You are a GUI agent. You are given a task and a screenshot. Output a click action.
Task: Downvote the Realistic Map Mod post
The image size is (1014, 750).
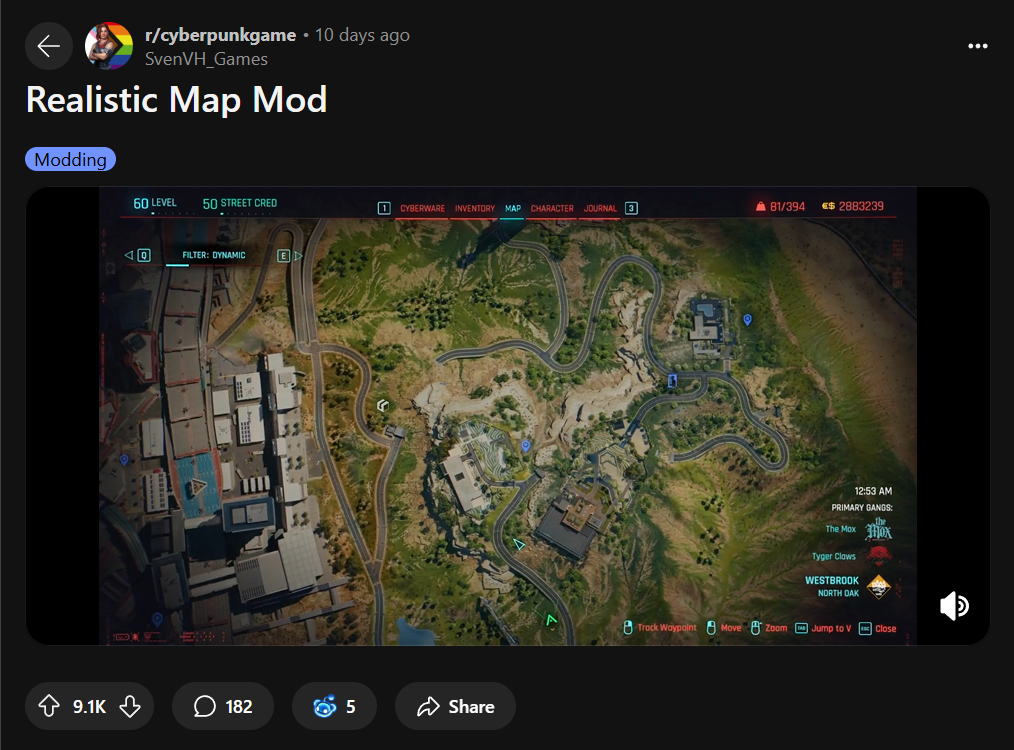coord(130,706)
